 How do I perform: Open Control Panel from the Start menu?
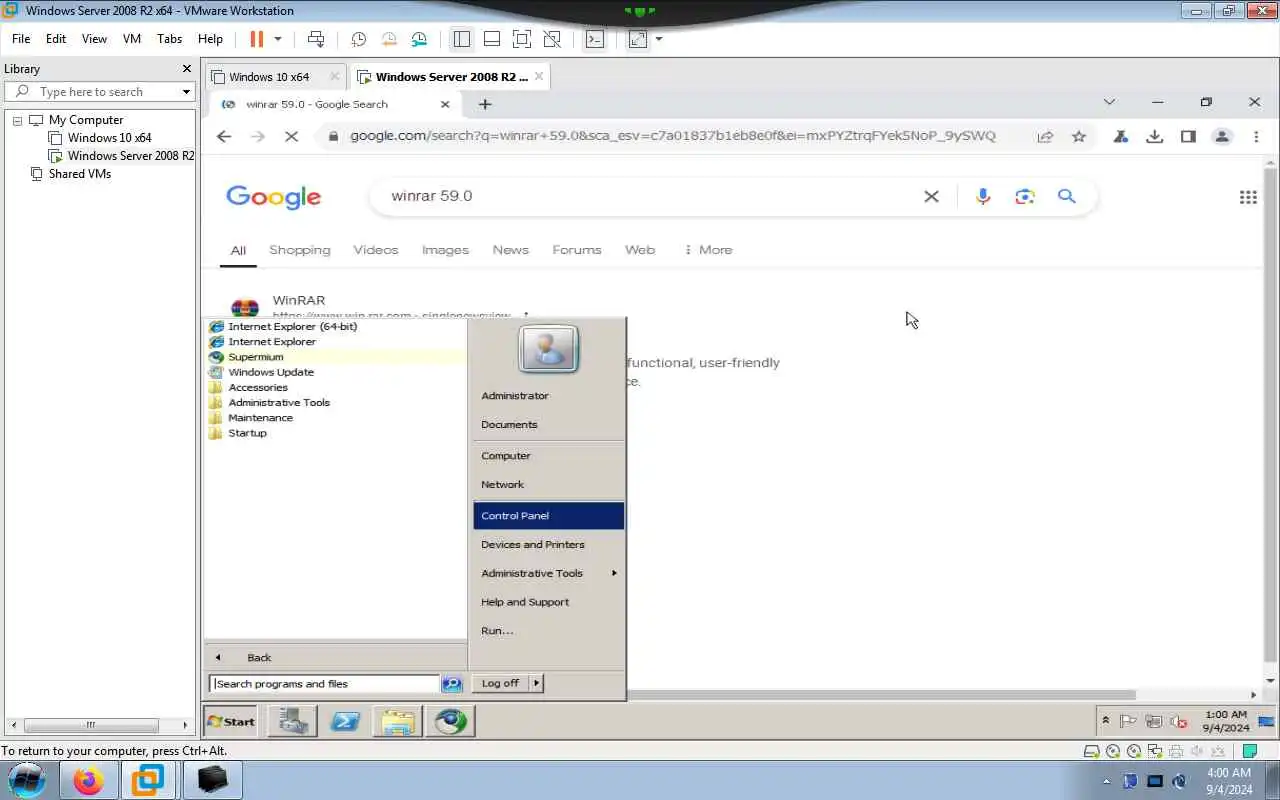click(548, 516)
